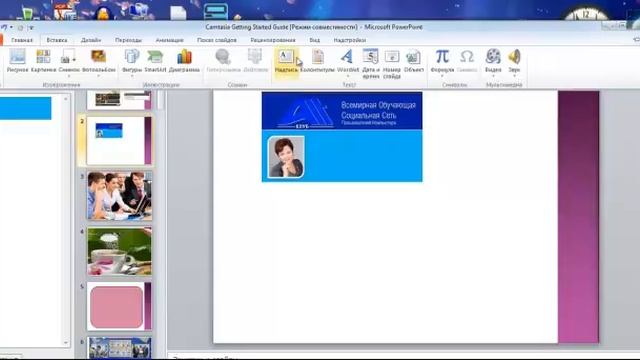The image size is (640, 360).
Task: Open the Undo history dropdown arrow
Action: tap(11, 27)
